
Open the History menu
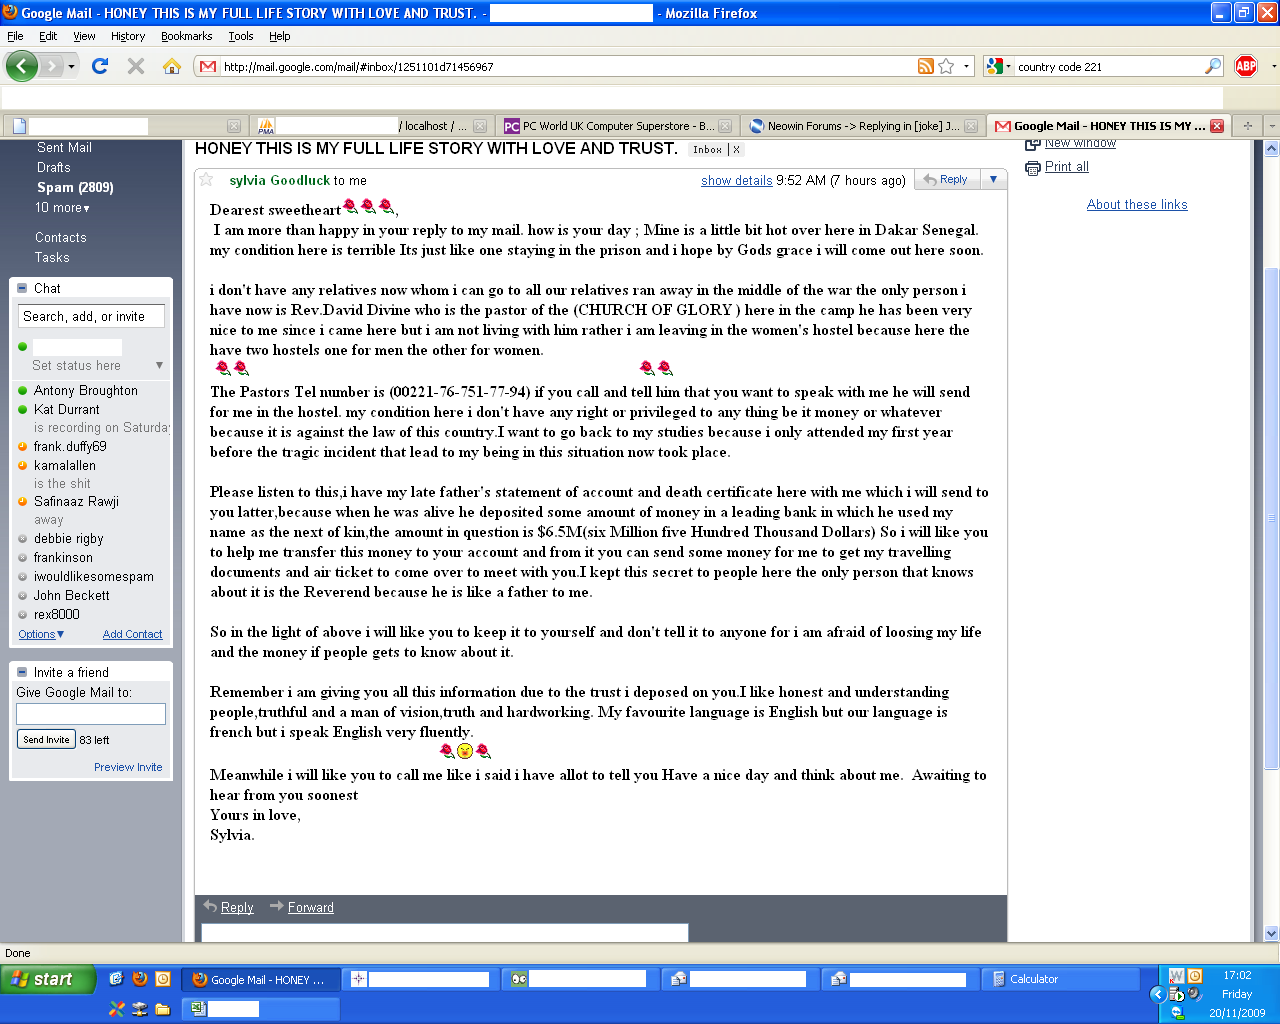(x=128, y=36)
